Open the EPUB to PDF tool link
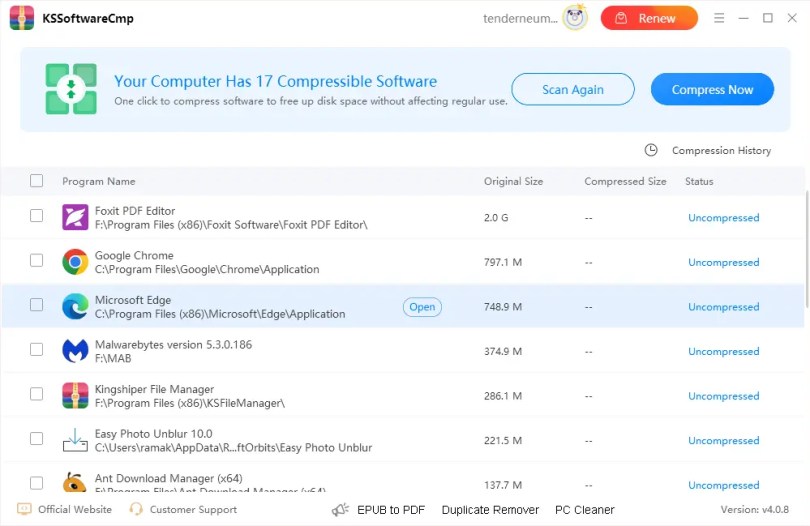This screenshot has height=526, width=810. 391,510
